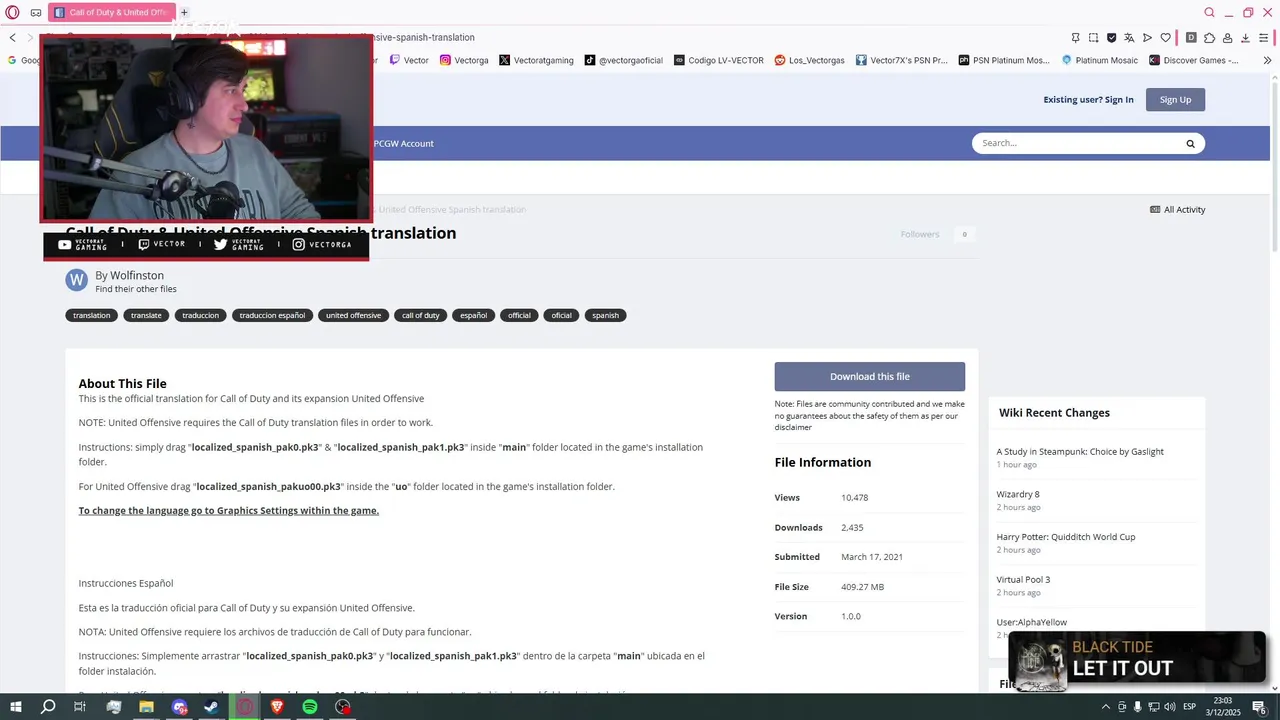
Task: Select the traduccion tag
Action: (201, 315)
